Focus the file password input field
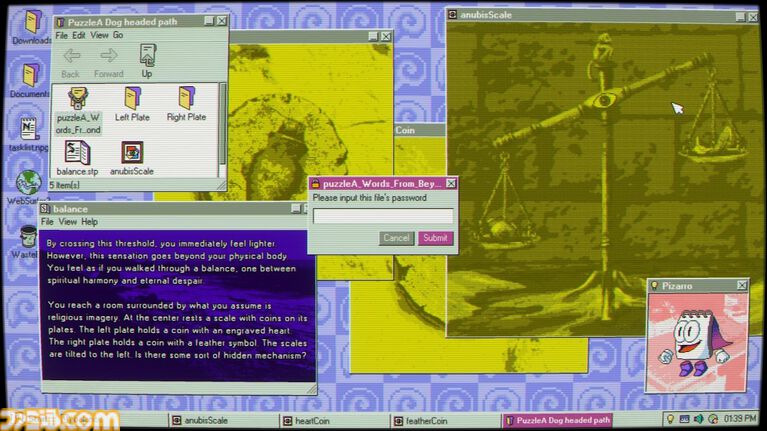The width and height of the screenshot is (767, 431). (x=383, y=216)
